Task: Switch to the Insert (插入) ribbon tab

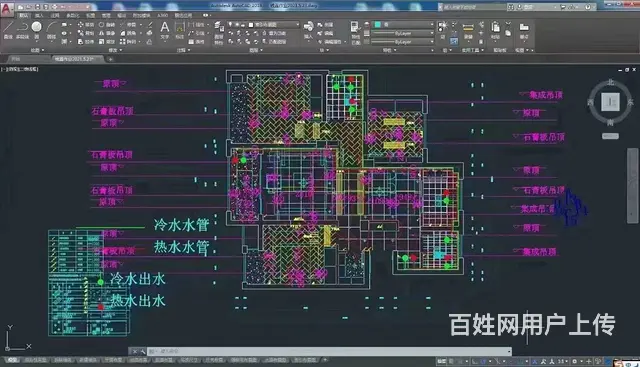Action: (39, 15)
